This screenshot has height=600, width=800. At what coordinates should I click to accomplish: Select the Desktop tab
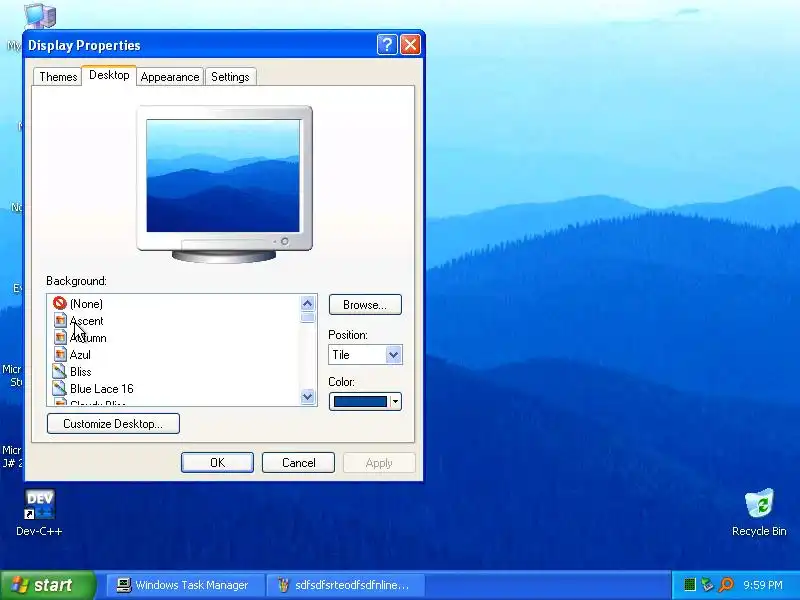pyautogui.click(x=109, y=75)
